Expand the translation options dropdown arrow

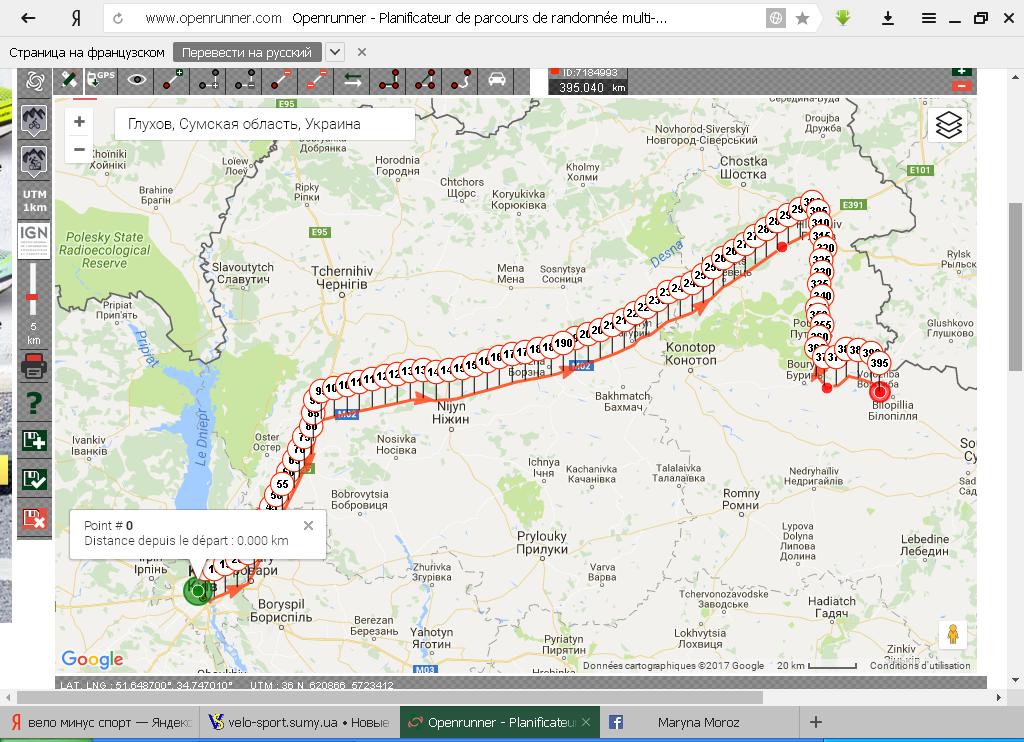coord(335,52)
